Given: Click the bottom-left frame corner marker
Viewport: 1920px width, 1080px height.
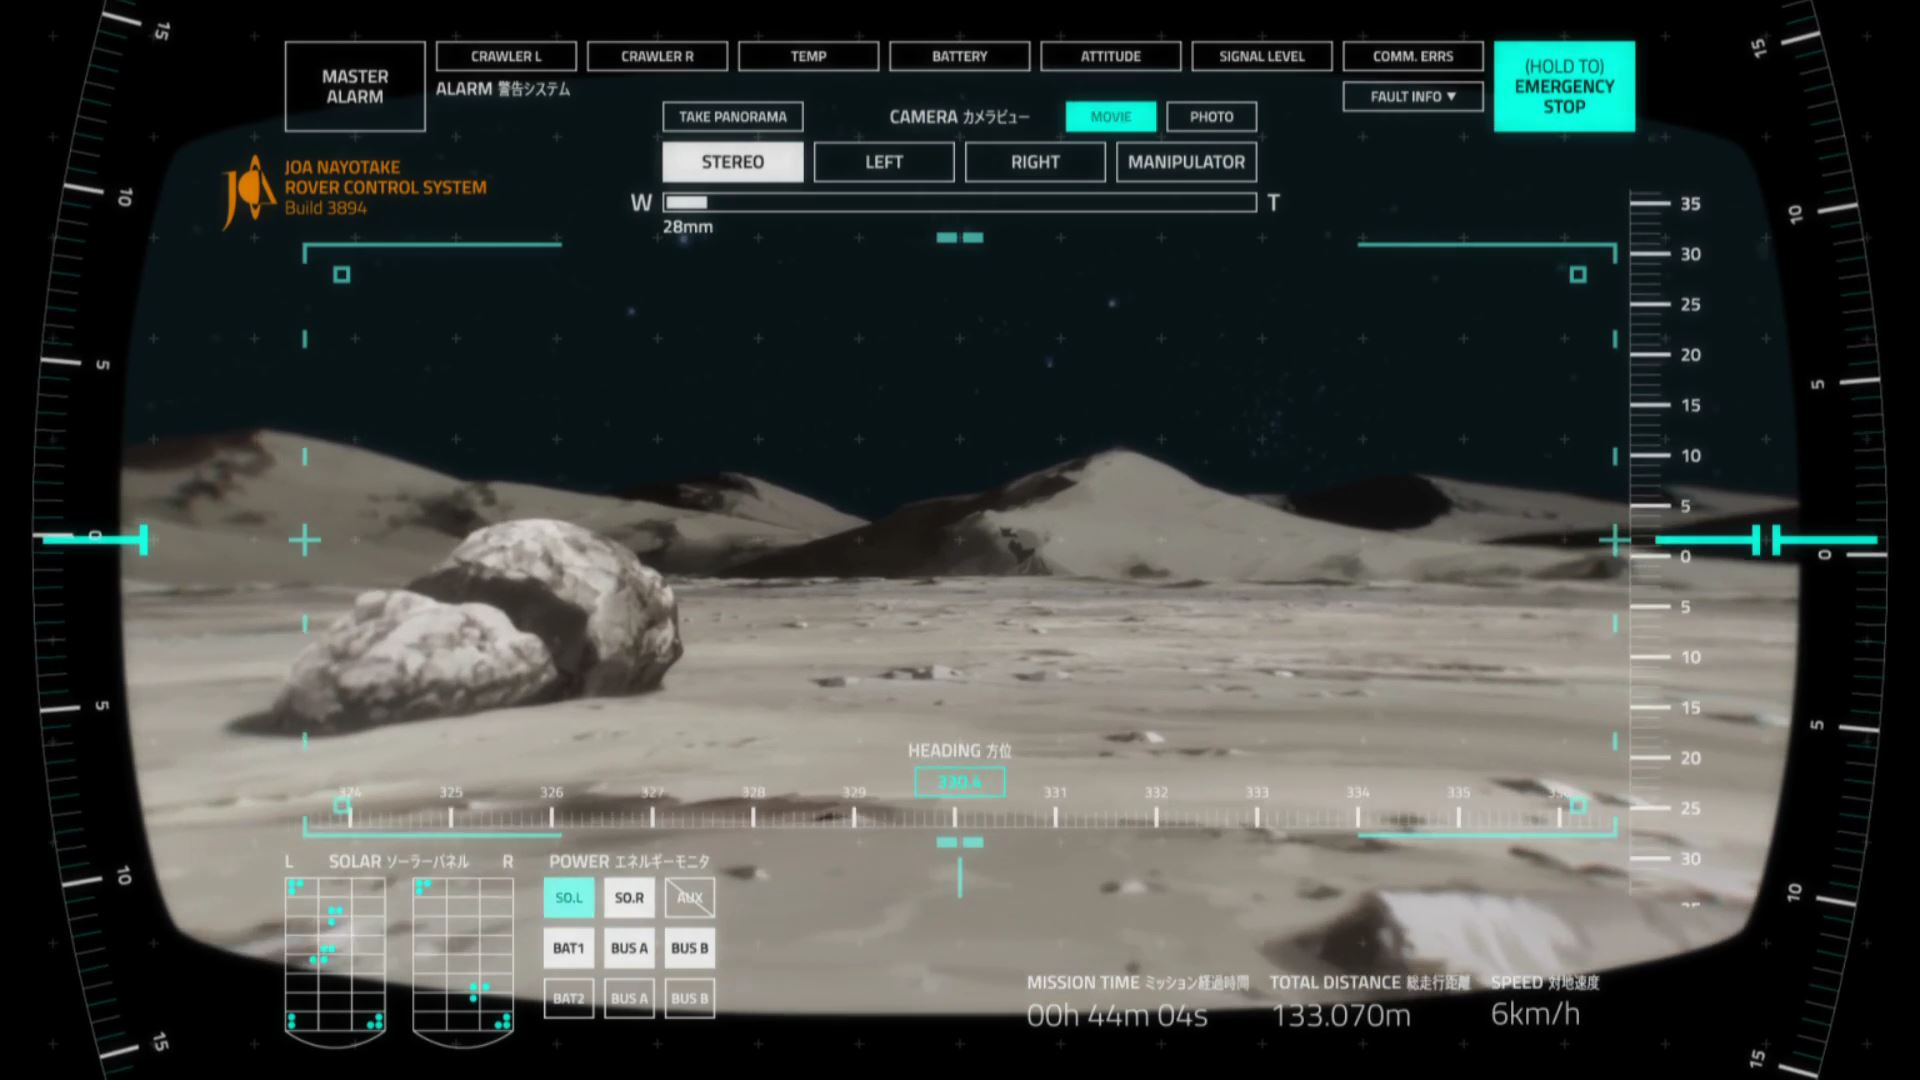Looking at the screenshot, I should tap(342, 805).
